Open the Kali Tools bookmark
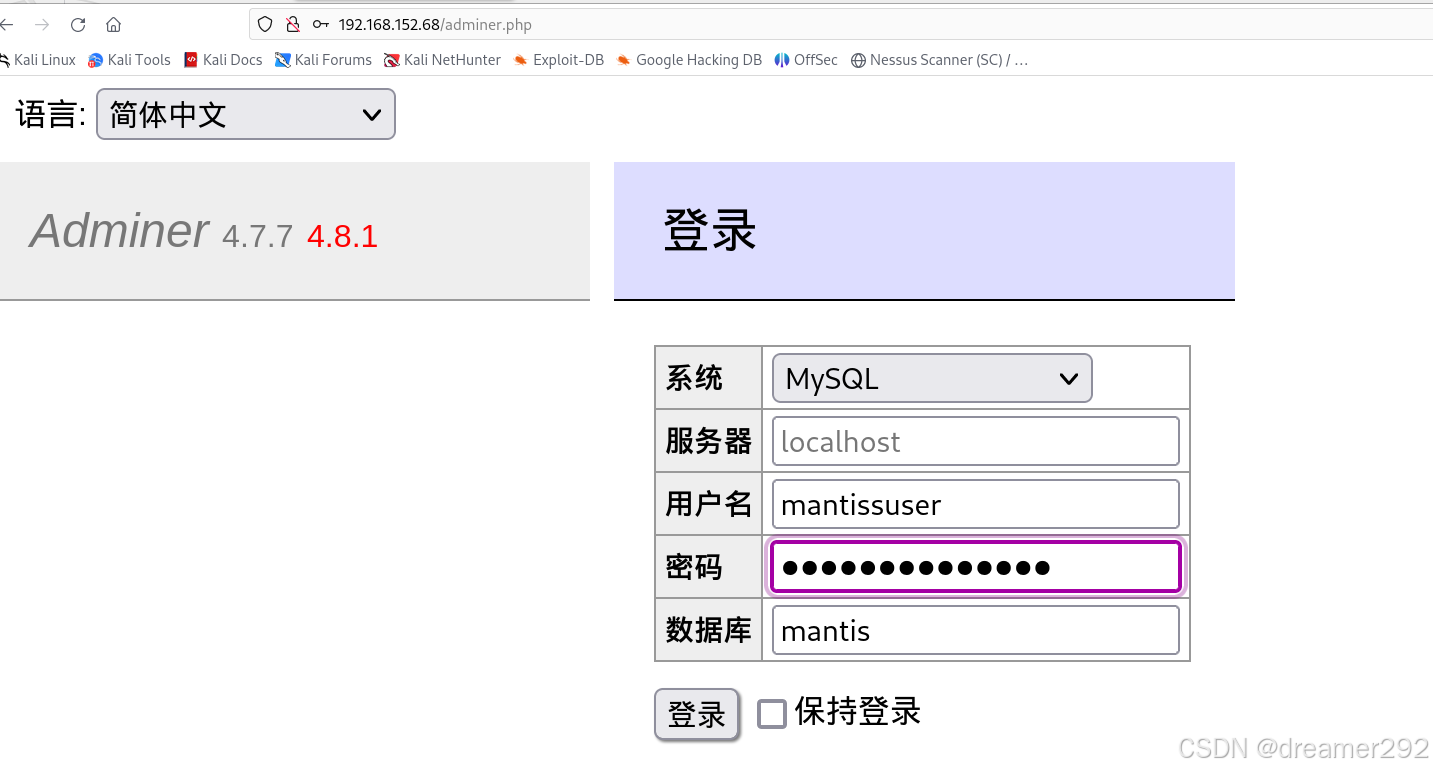This screenshot has height=774, width=1433. [x=129, y=60]
